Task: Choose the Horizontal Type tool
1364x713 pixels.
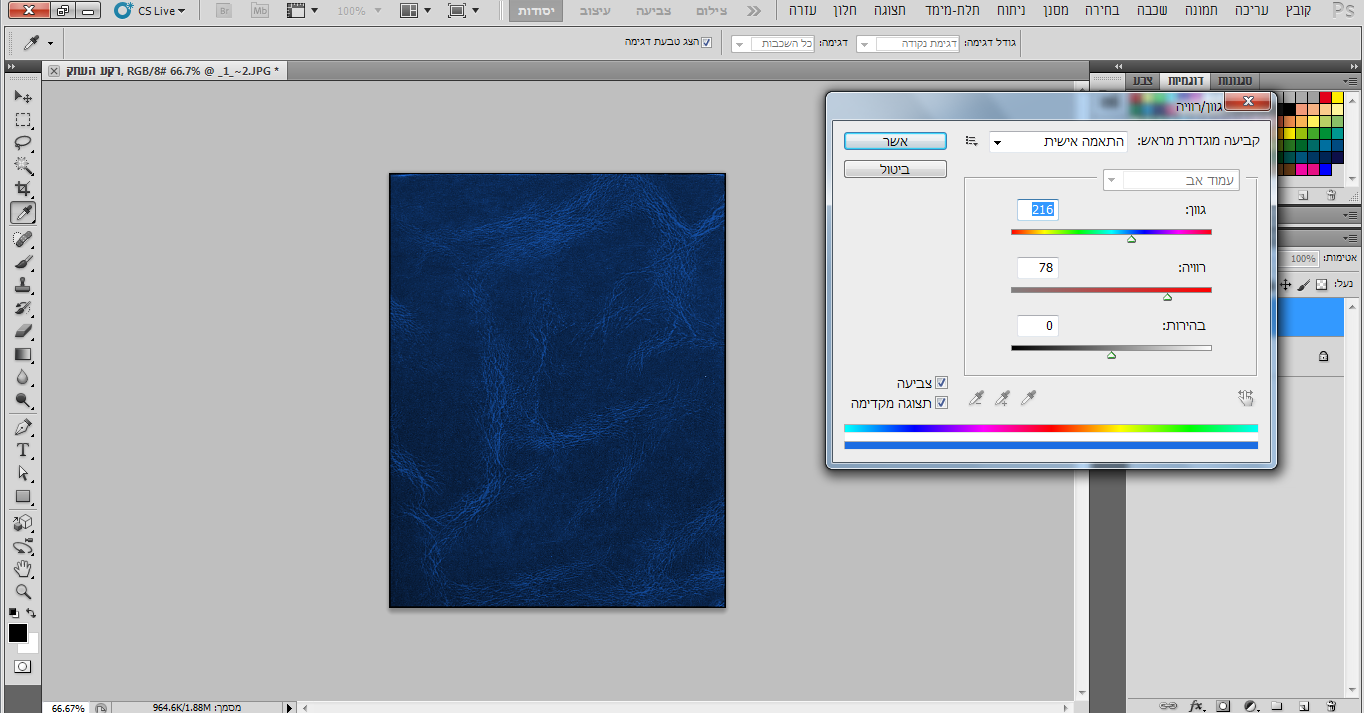Action: click(x=23, y=450)
